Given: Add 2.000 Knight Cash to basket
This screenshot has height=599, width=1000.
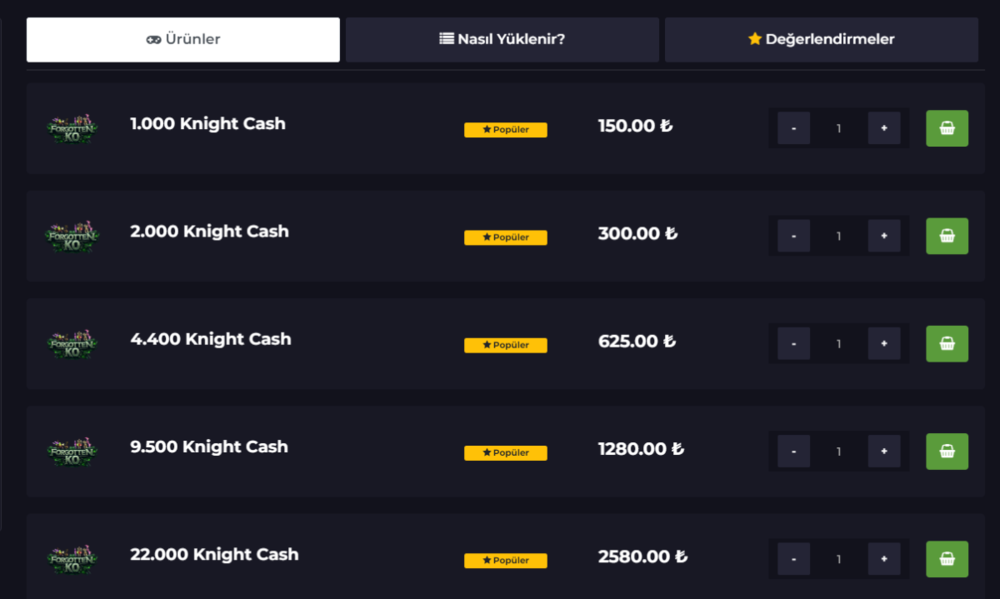Looking at the screenshot, I should pyautogui.click(x=947, y=236).
